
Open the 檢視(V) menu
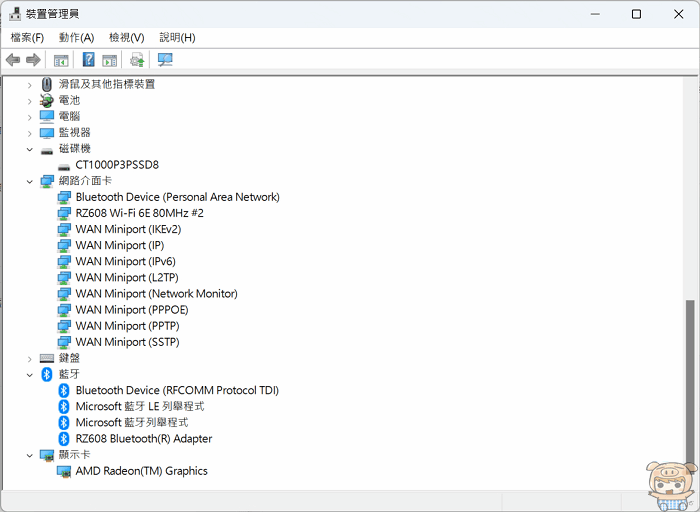[x=127, y=37]
